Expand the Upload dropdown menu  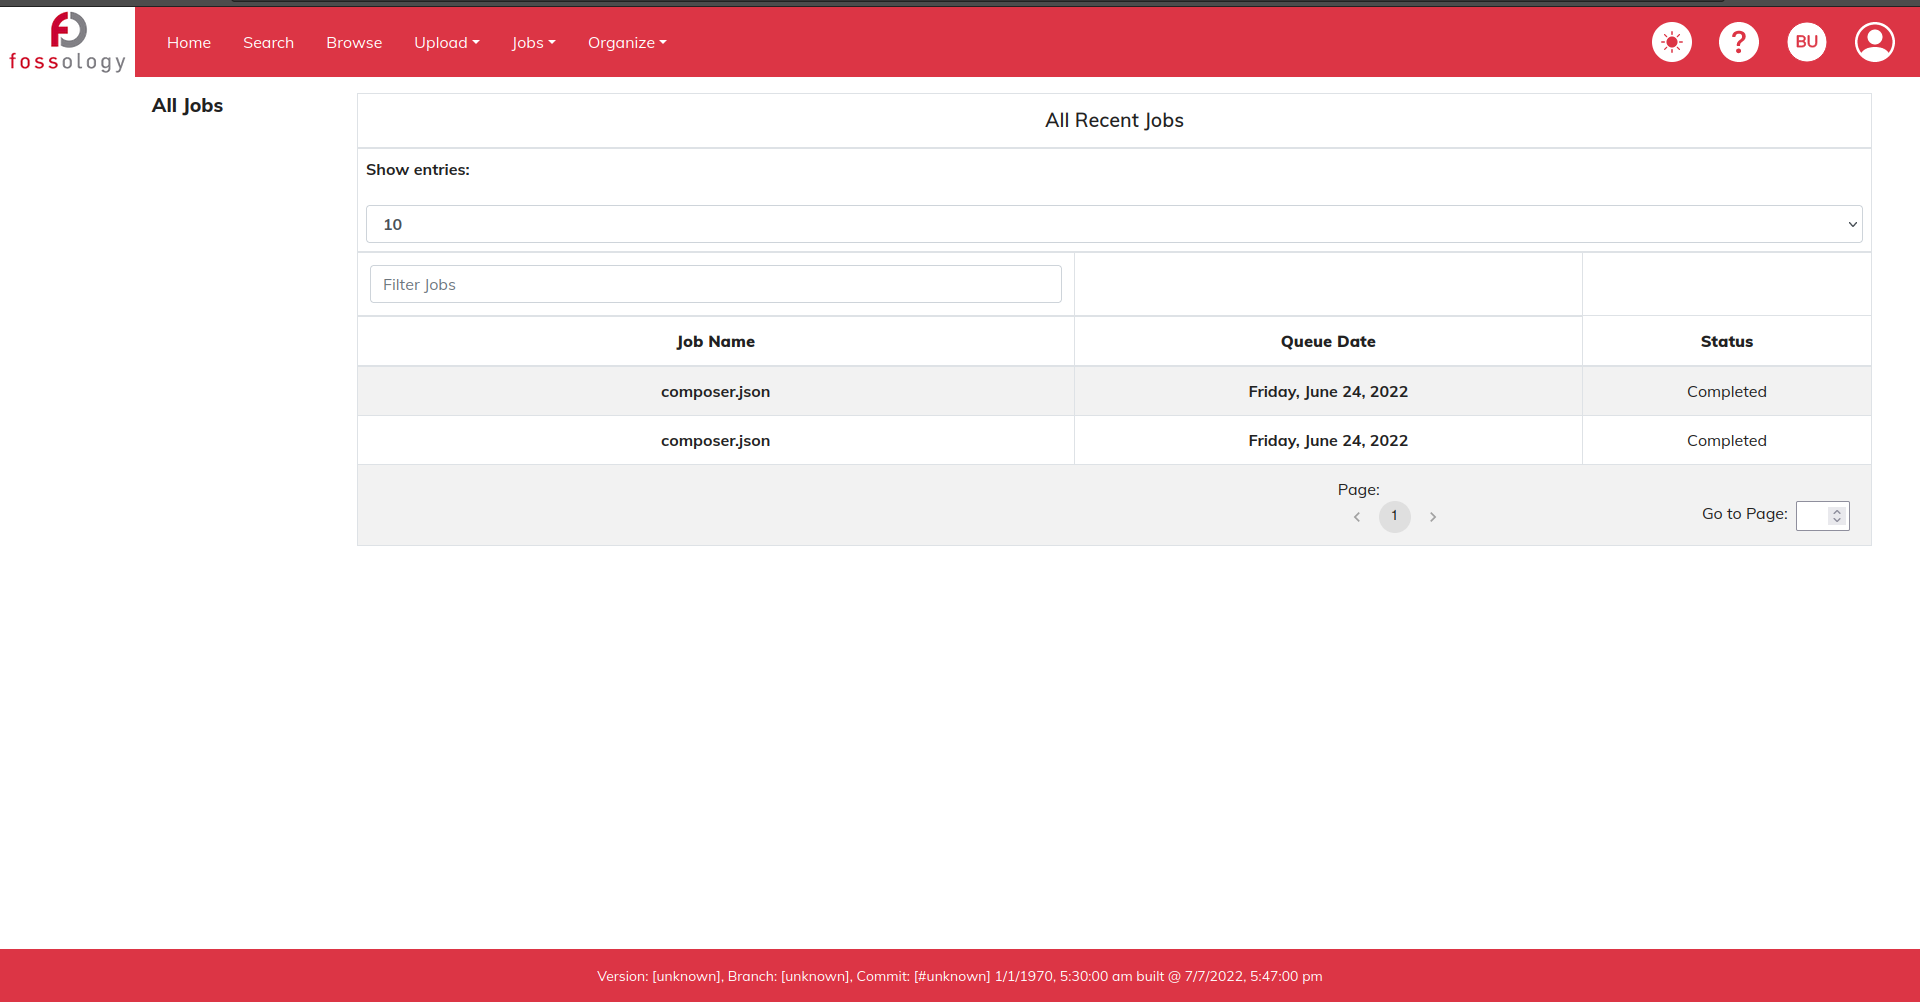[x=447, y=43]
